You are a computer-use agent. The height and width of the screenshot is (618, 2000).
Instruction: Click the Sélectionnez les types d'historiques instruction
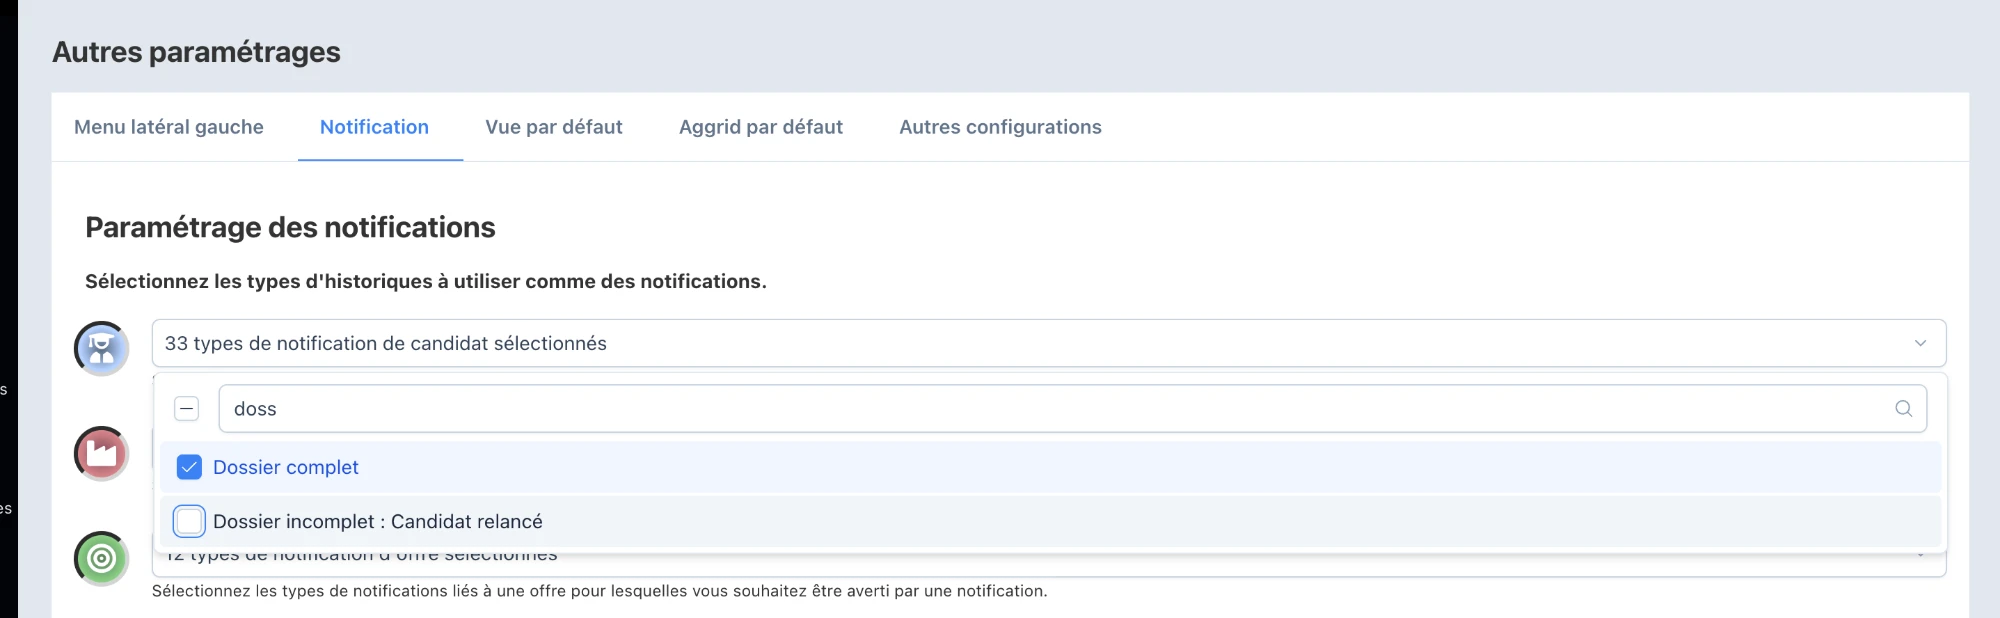pyautogui.click(x=426, y=281)
